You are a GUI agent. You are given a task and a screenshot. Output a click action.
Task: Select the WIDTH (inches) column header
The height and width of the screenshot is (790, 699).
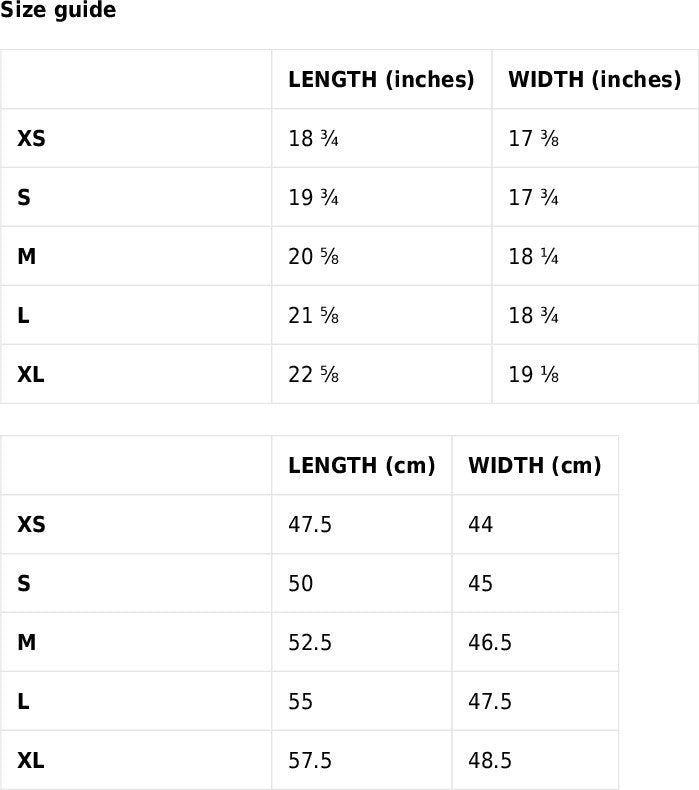tap(594, 80)
